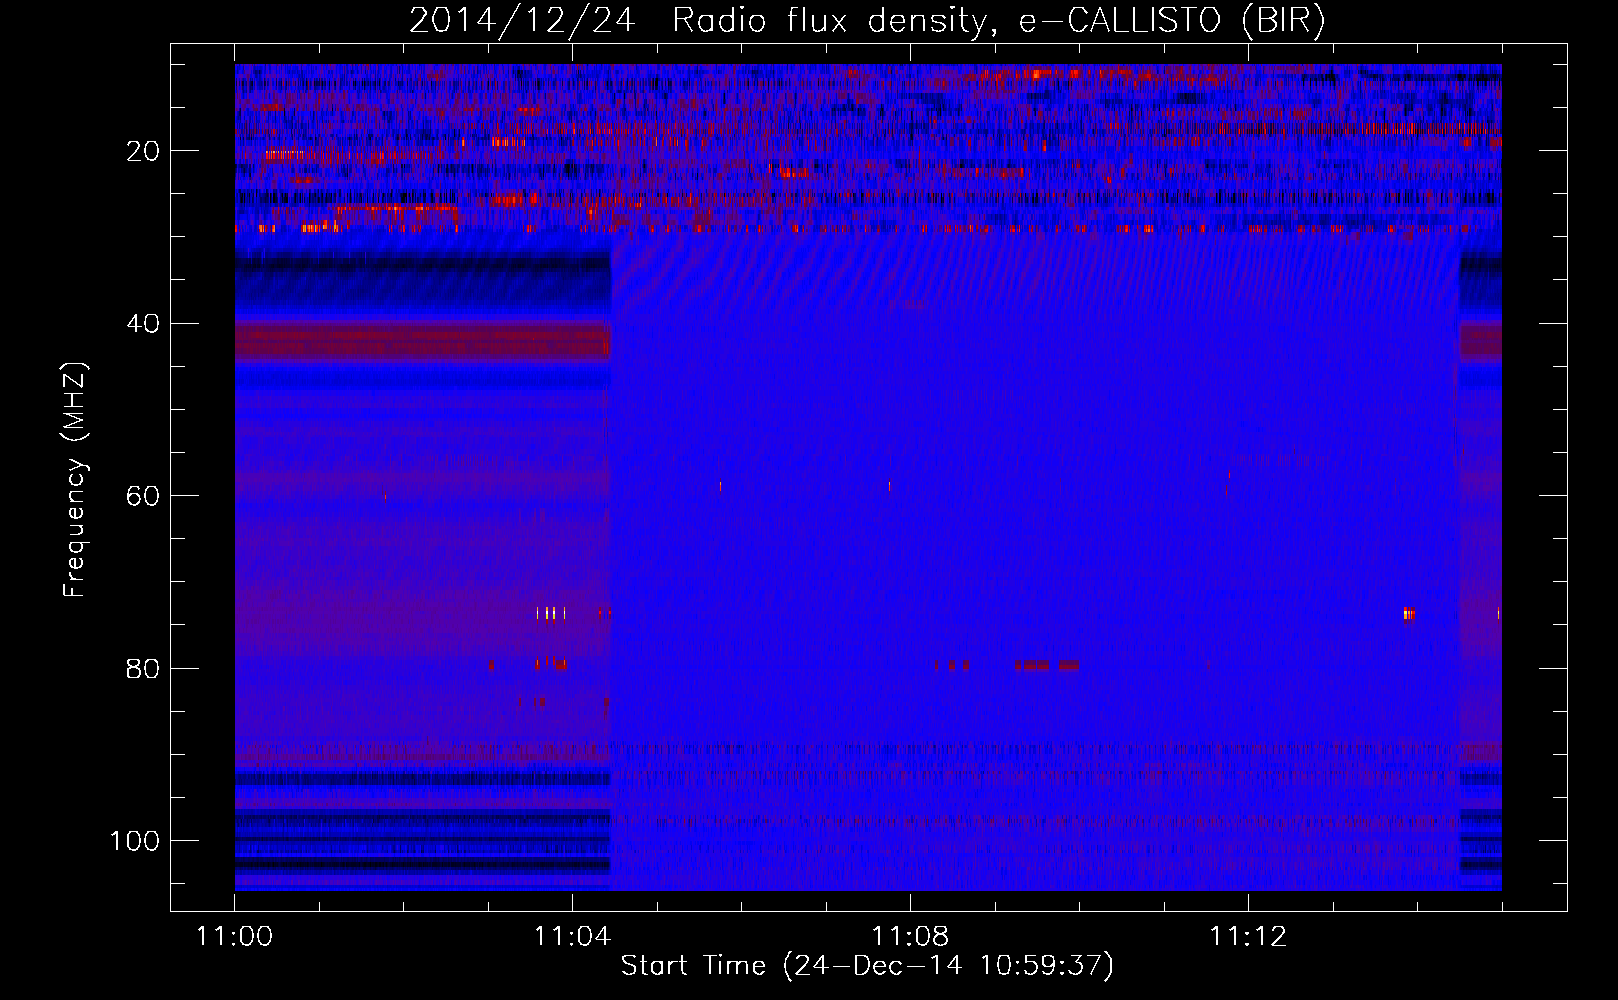Select the 11:08 time tick label
The height and width of the screenshot is (1000, 1618).
coord(910,937)
